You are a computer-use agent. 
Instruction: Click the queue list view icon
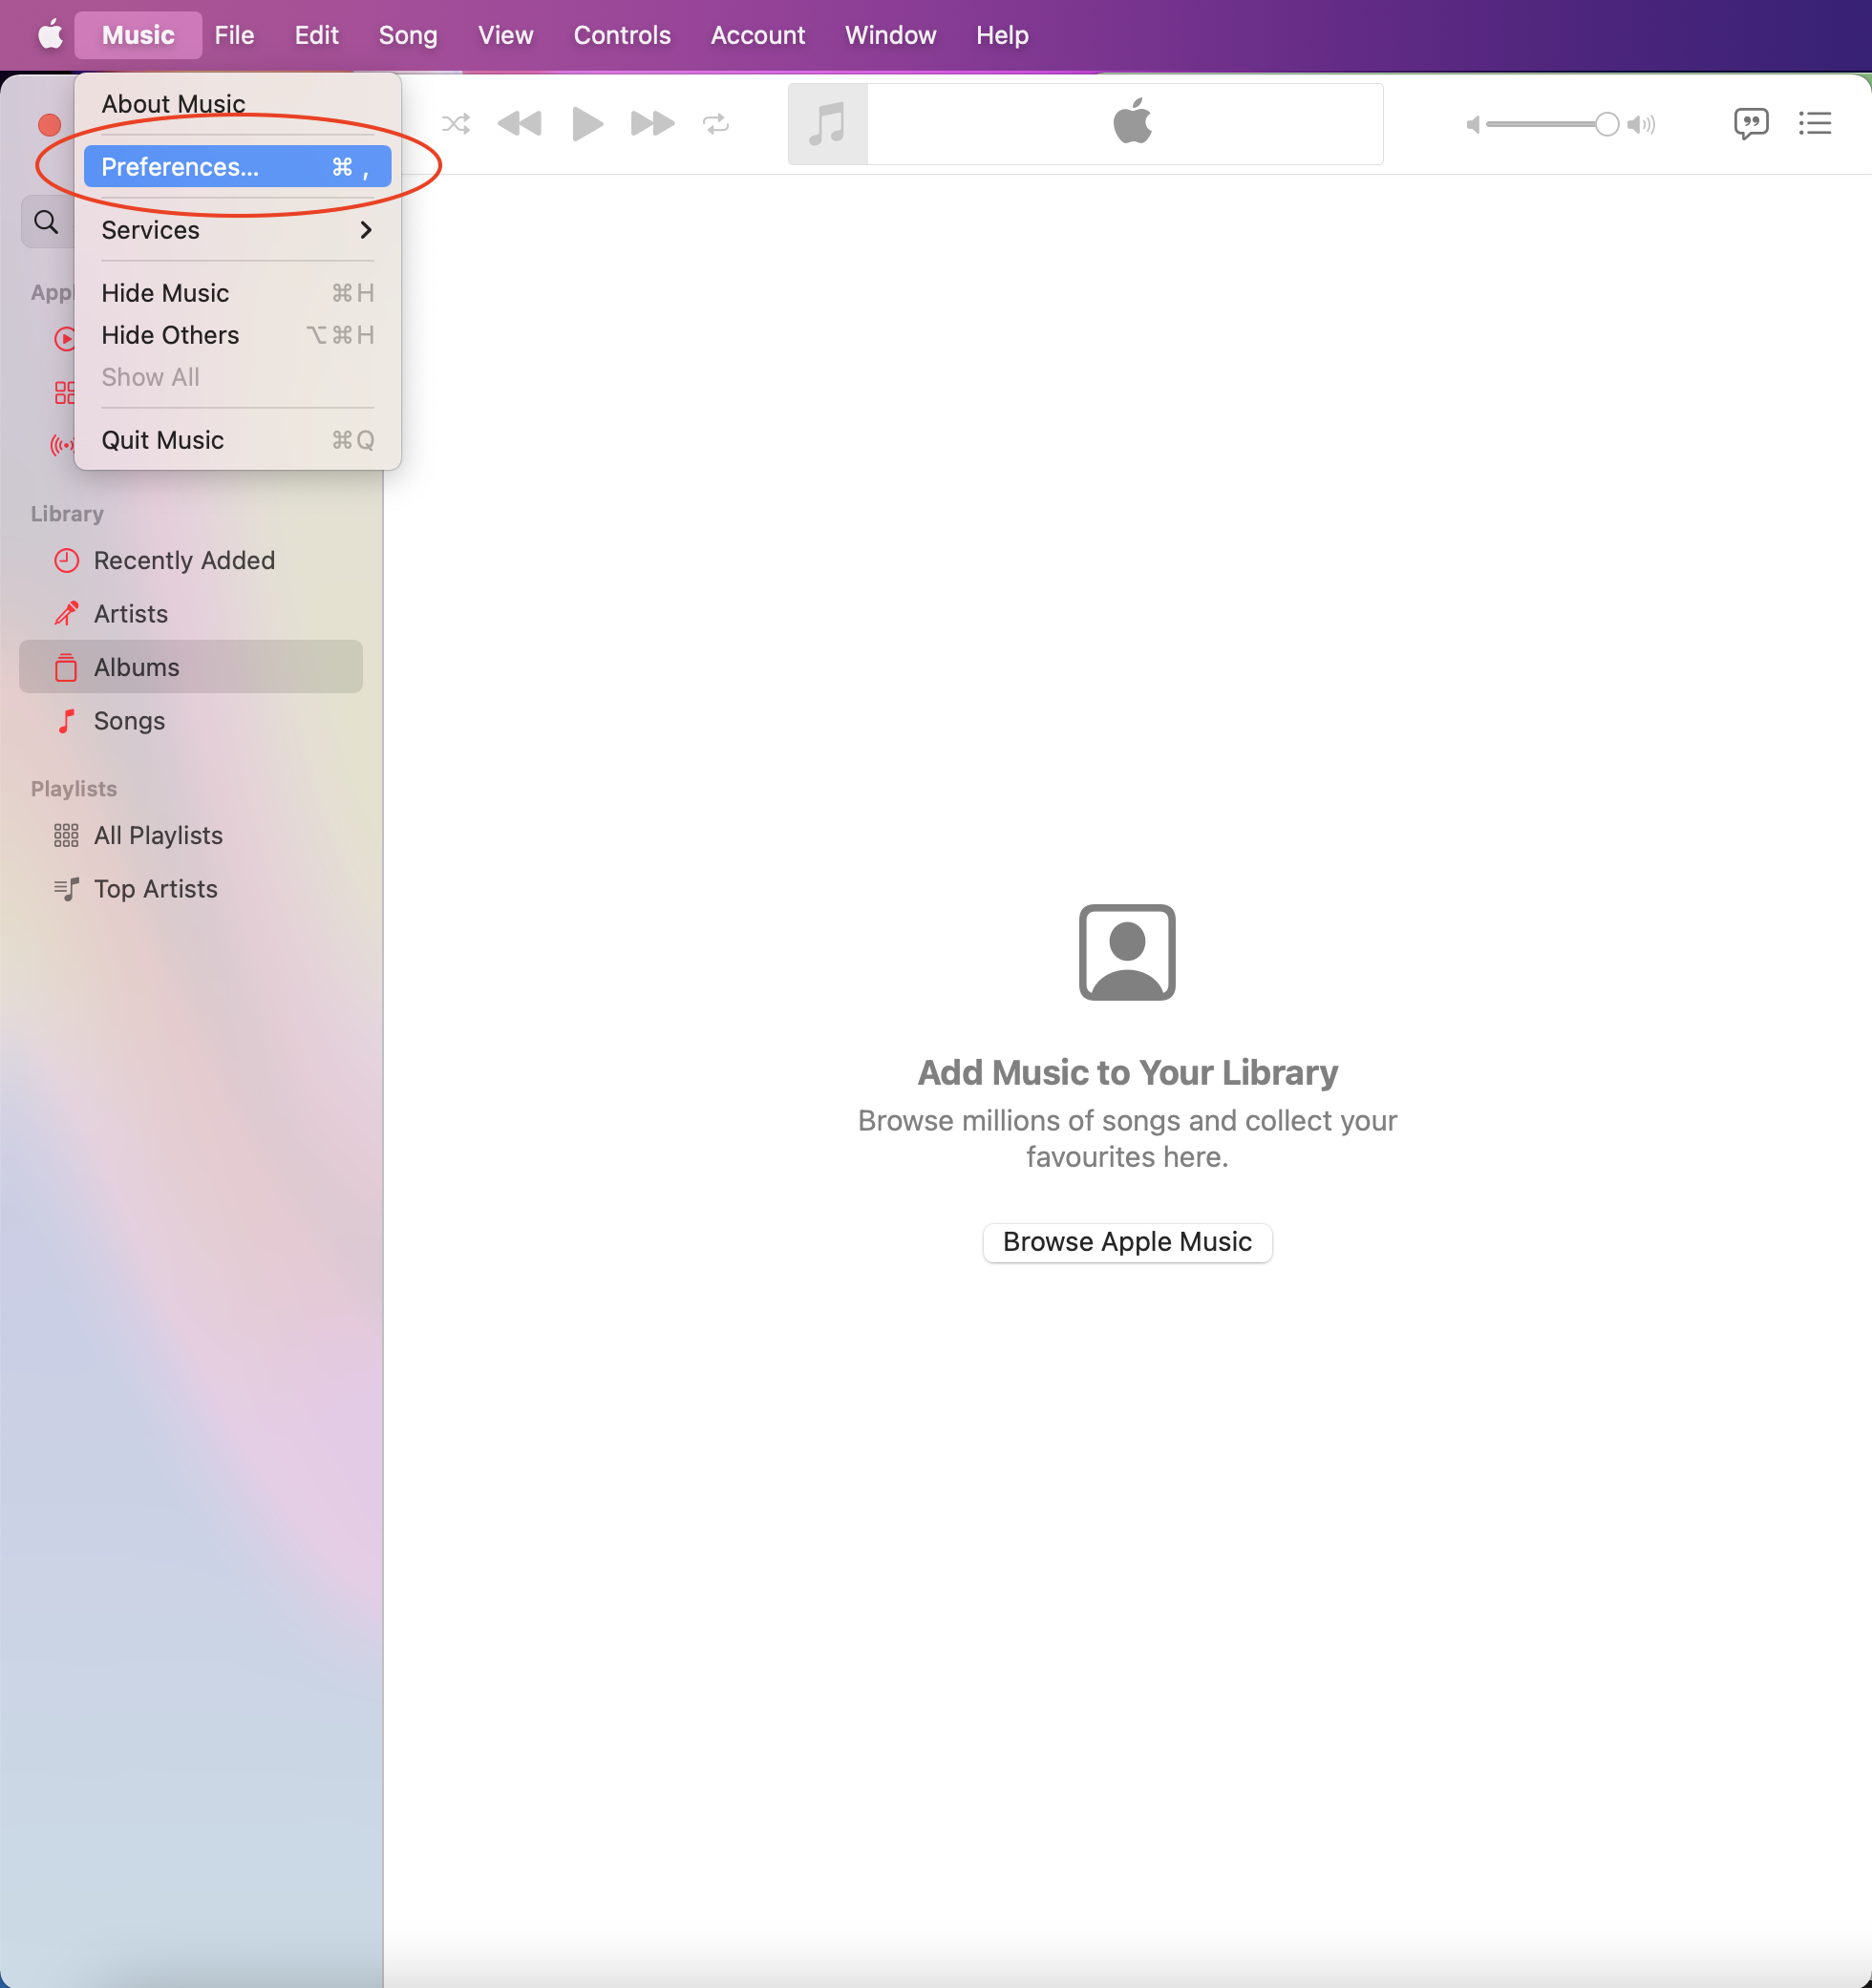pyautogui.click(x=1816, y=123)
